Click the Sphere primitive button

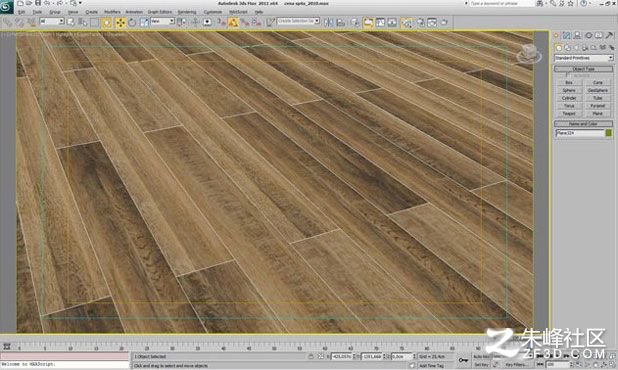pyautogui.click(x=569, y=90)
